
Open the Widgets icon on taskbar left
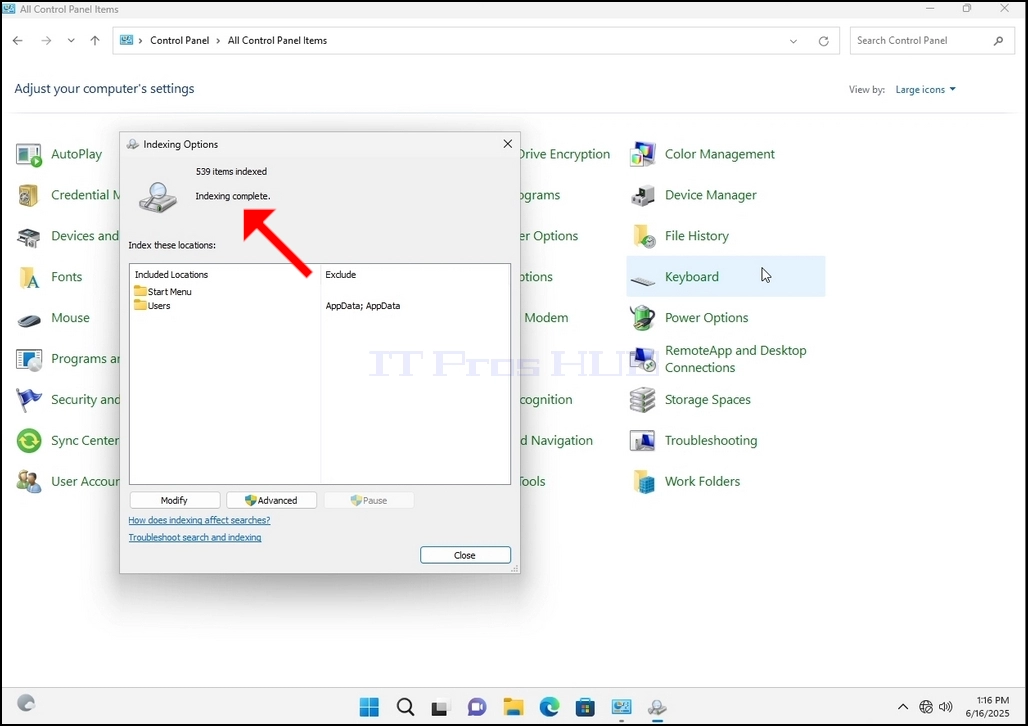tap(26, 703)
